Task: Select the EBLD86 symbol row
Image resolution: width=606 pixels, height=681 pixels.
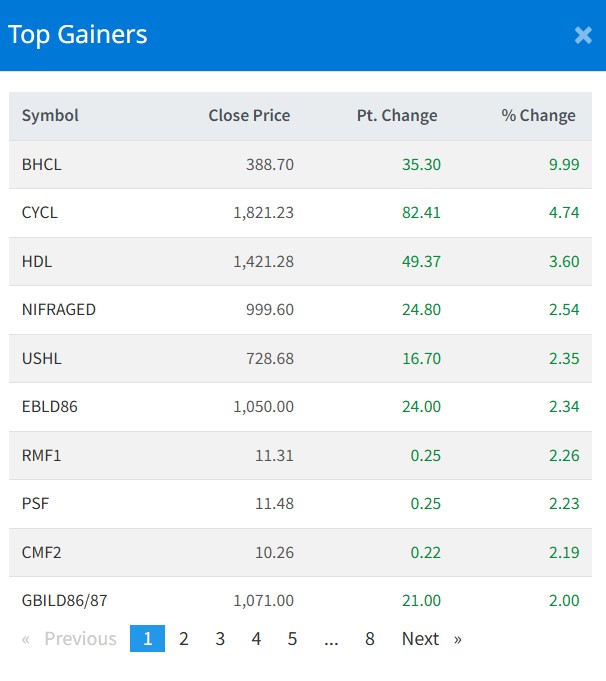Action: pos(48,406)
